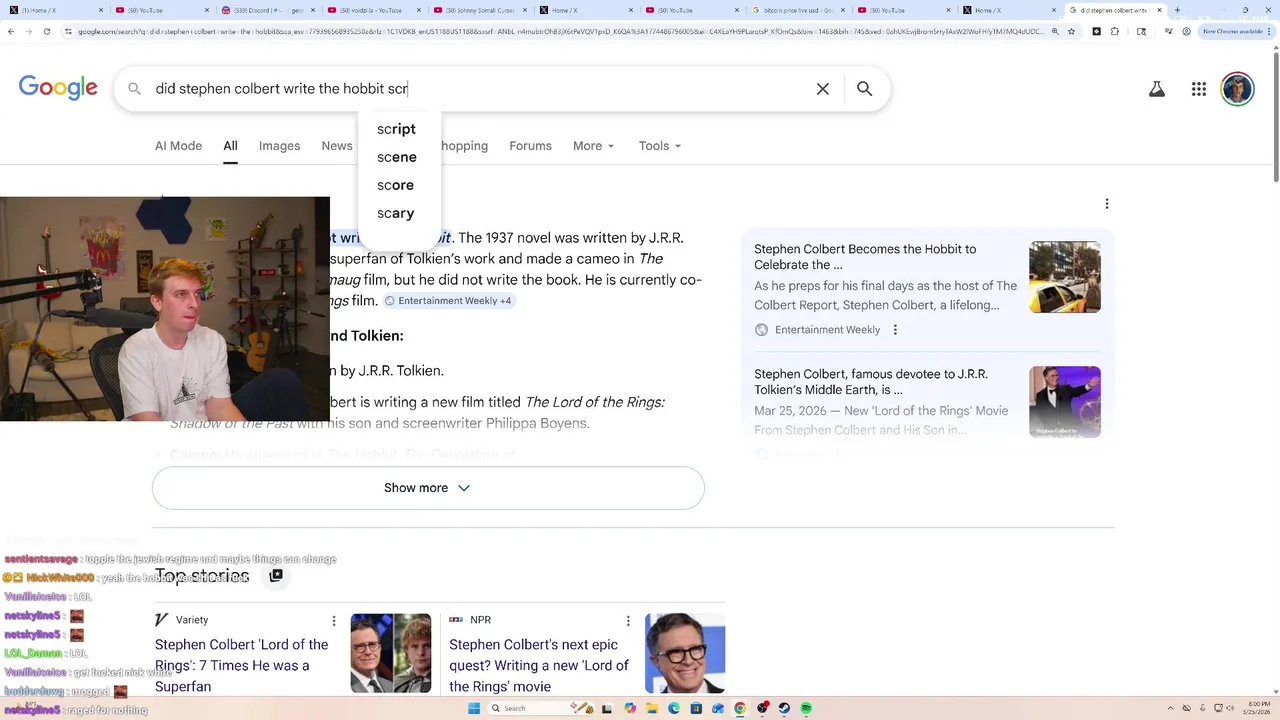Open the Windows Start menu
Screen dimensions: 1280x720
[474, 708]
